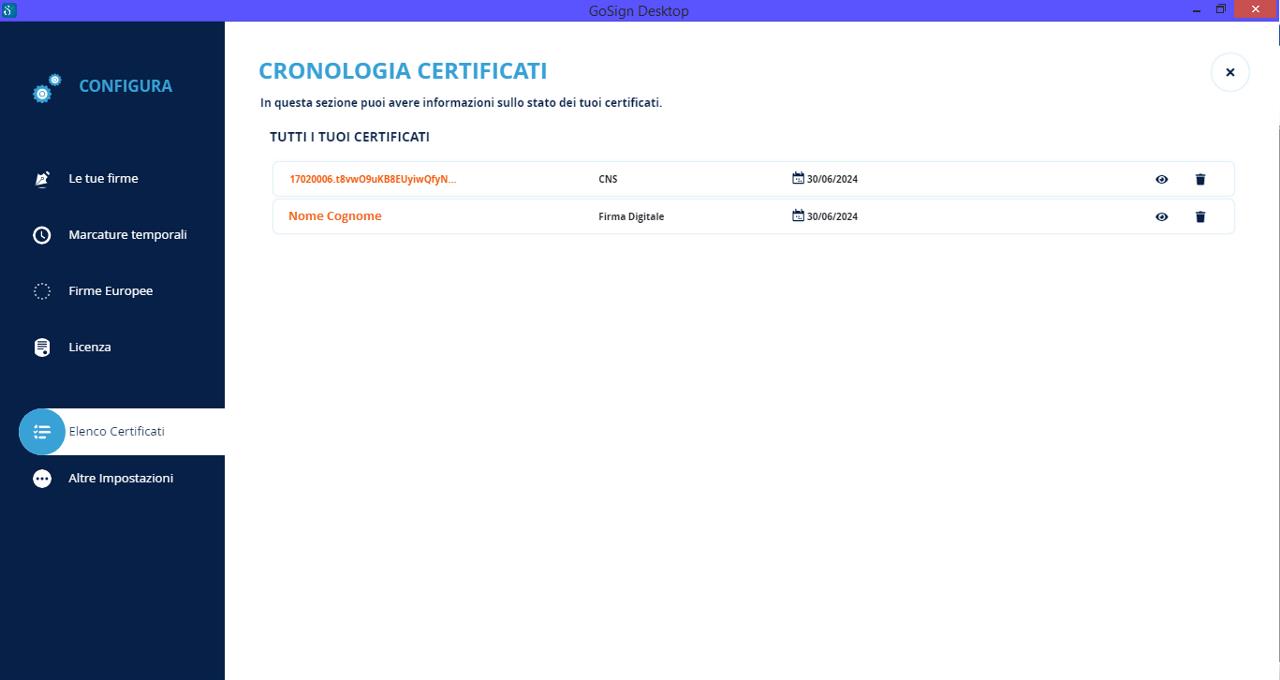Viewport: 1280px width, 680px height.
Task: Click the calendar icon beside the Firma Digitale date
Action: [797, 216]
